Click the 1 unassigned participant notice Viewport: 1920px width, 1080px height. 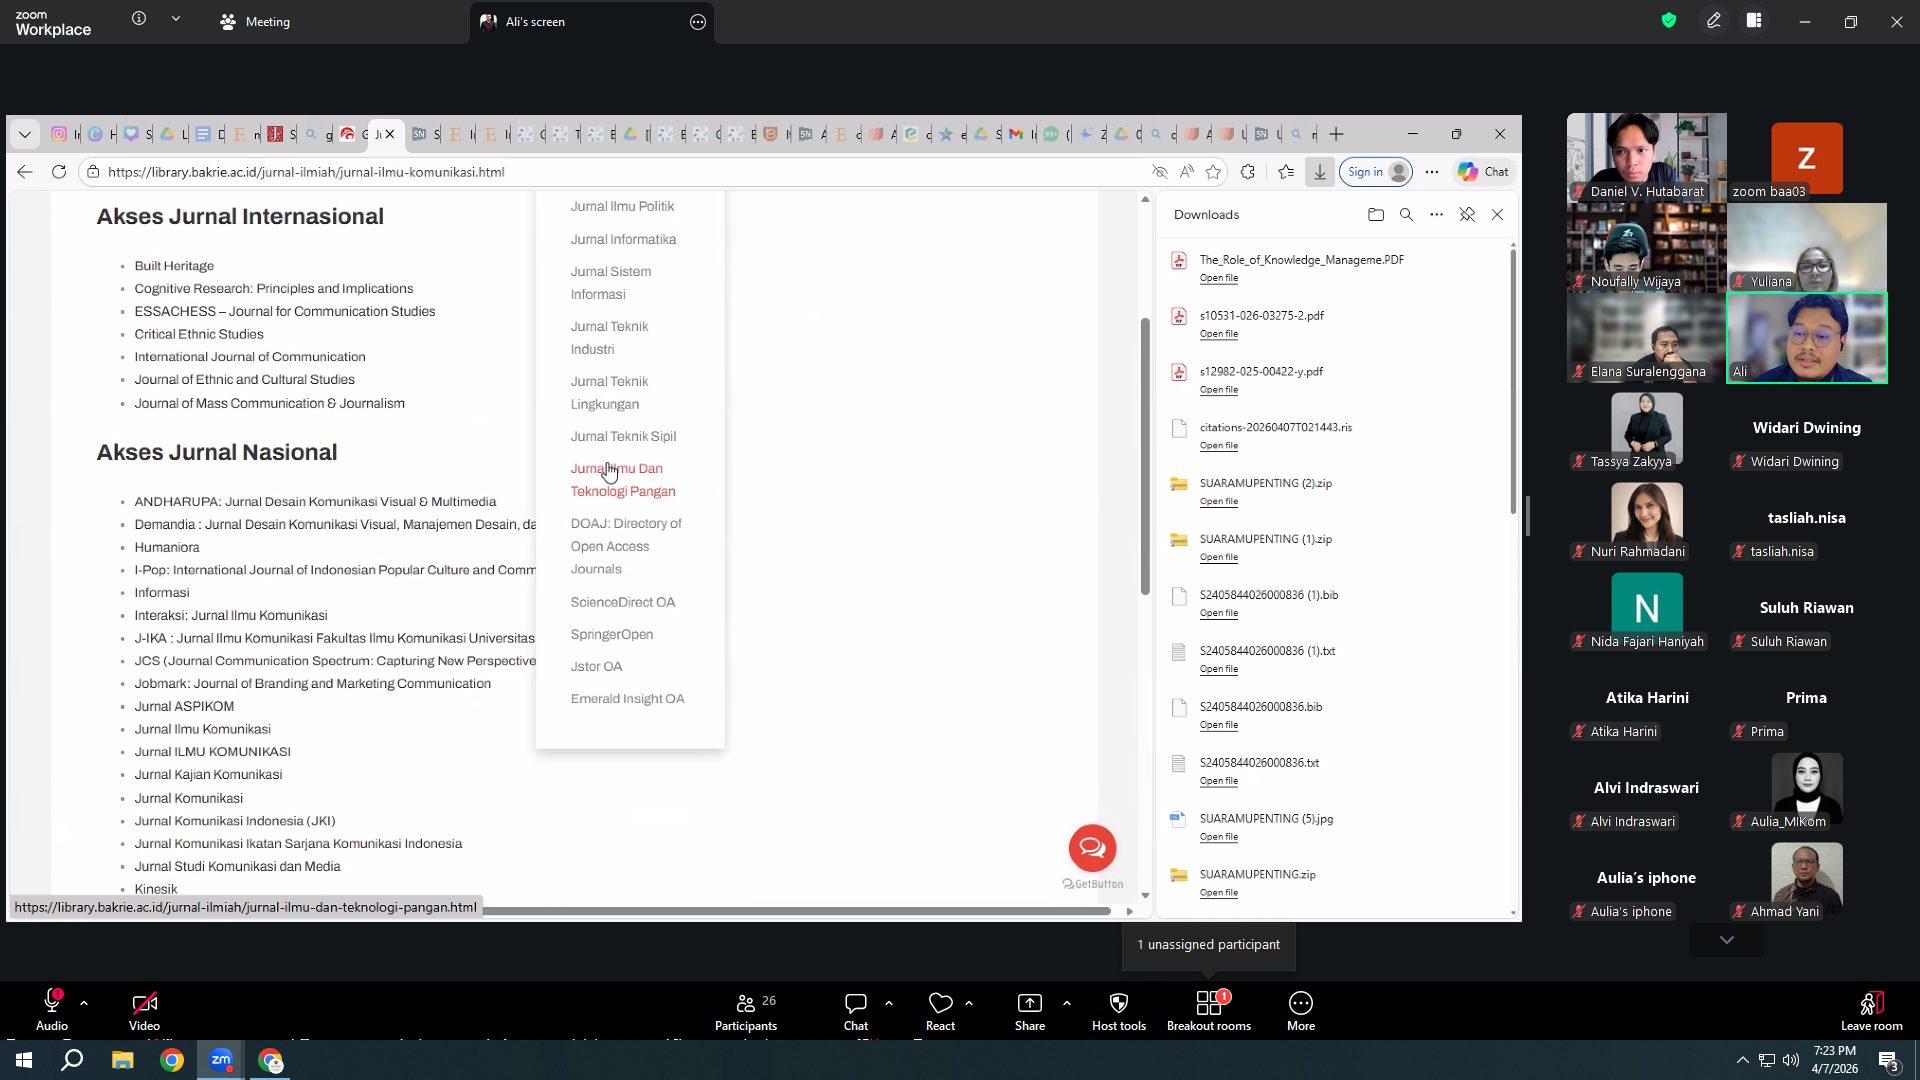(x=1208, y=945)
